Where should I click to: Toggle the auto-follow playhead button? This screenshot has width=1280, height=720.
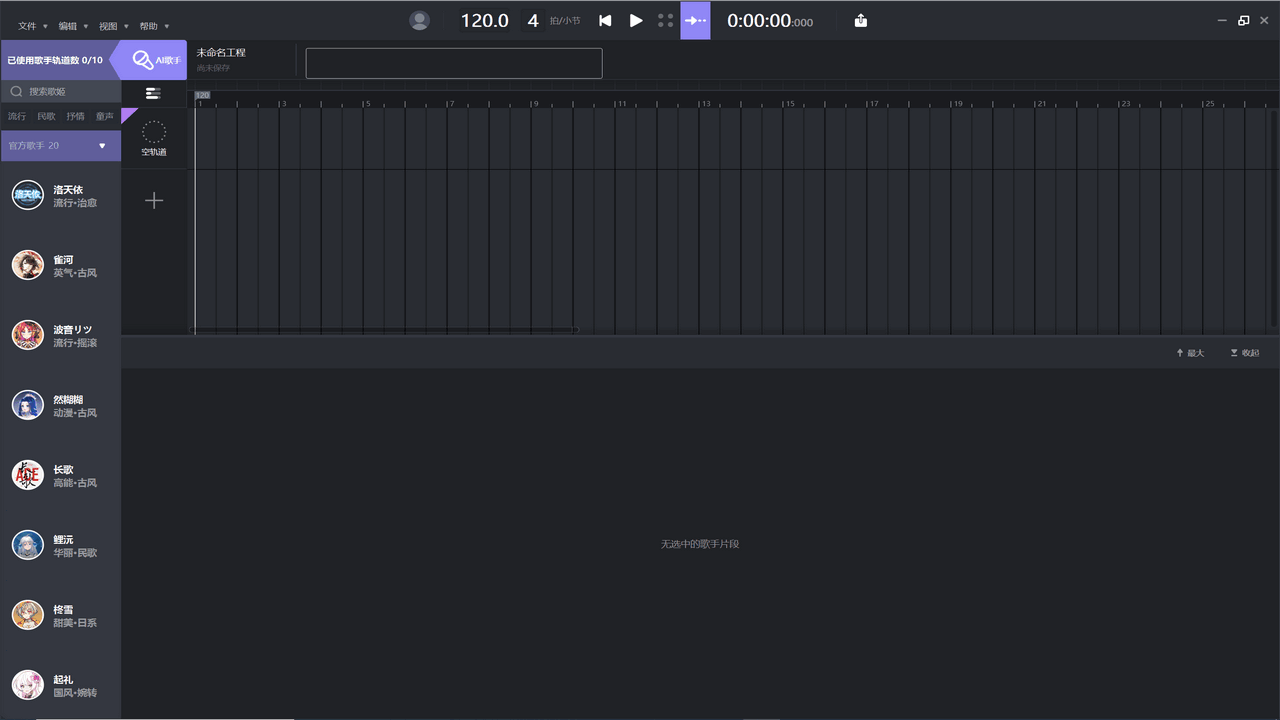point(695,20)
